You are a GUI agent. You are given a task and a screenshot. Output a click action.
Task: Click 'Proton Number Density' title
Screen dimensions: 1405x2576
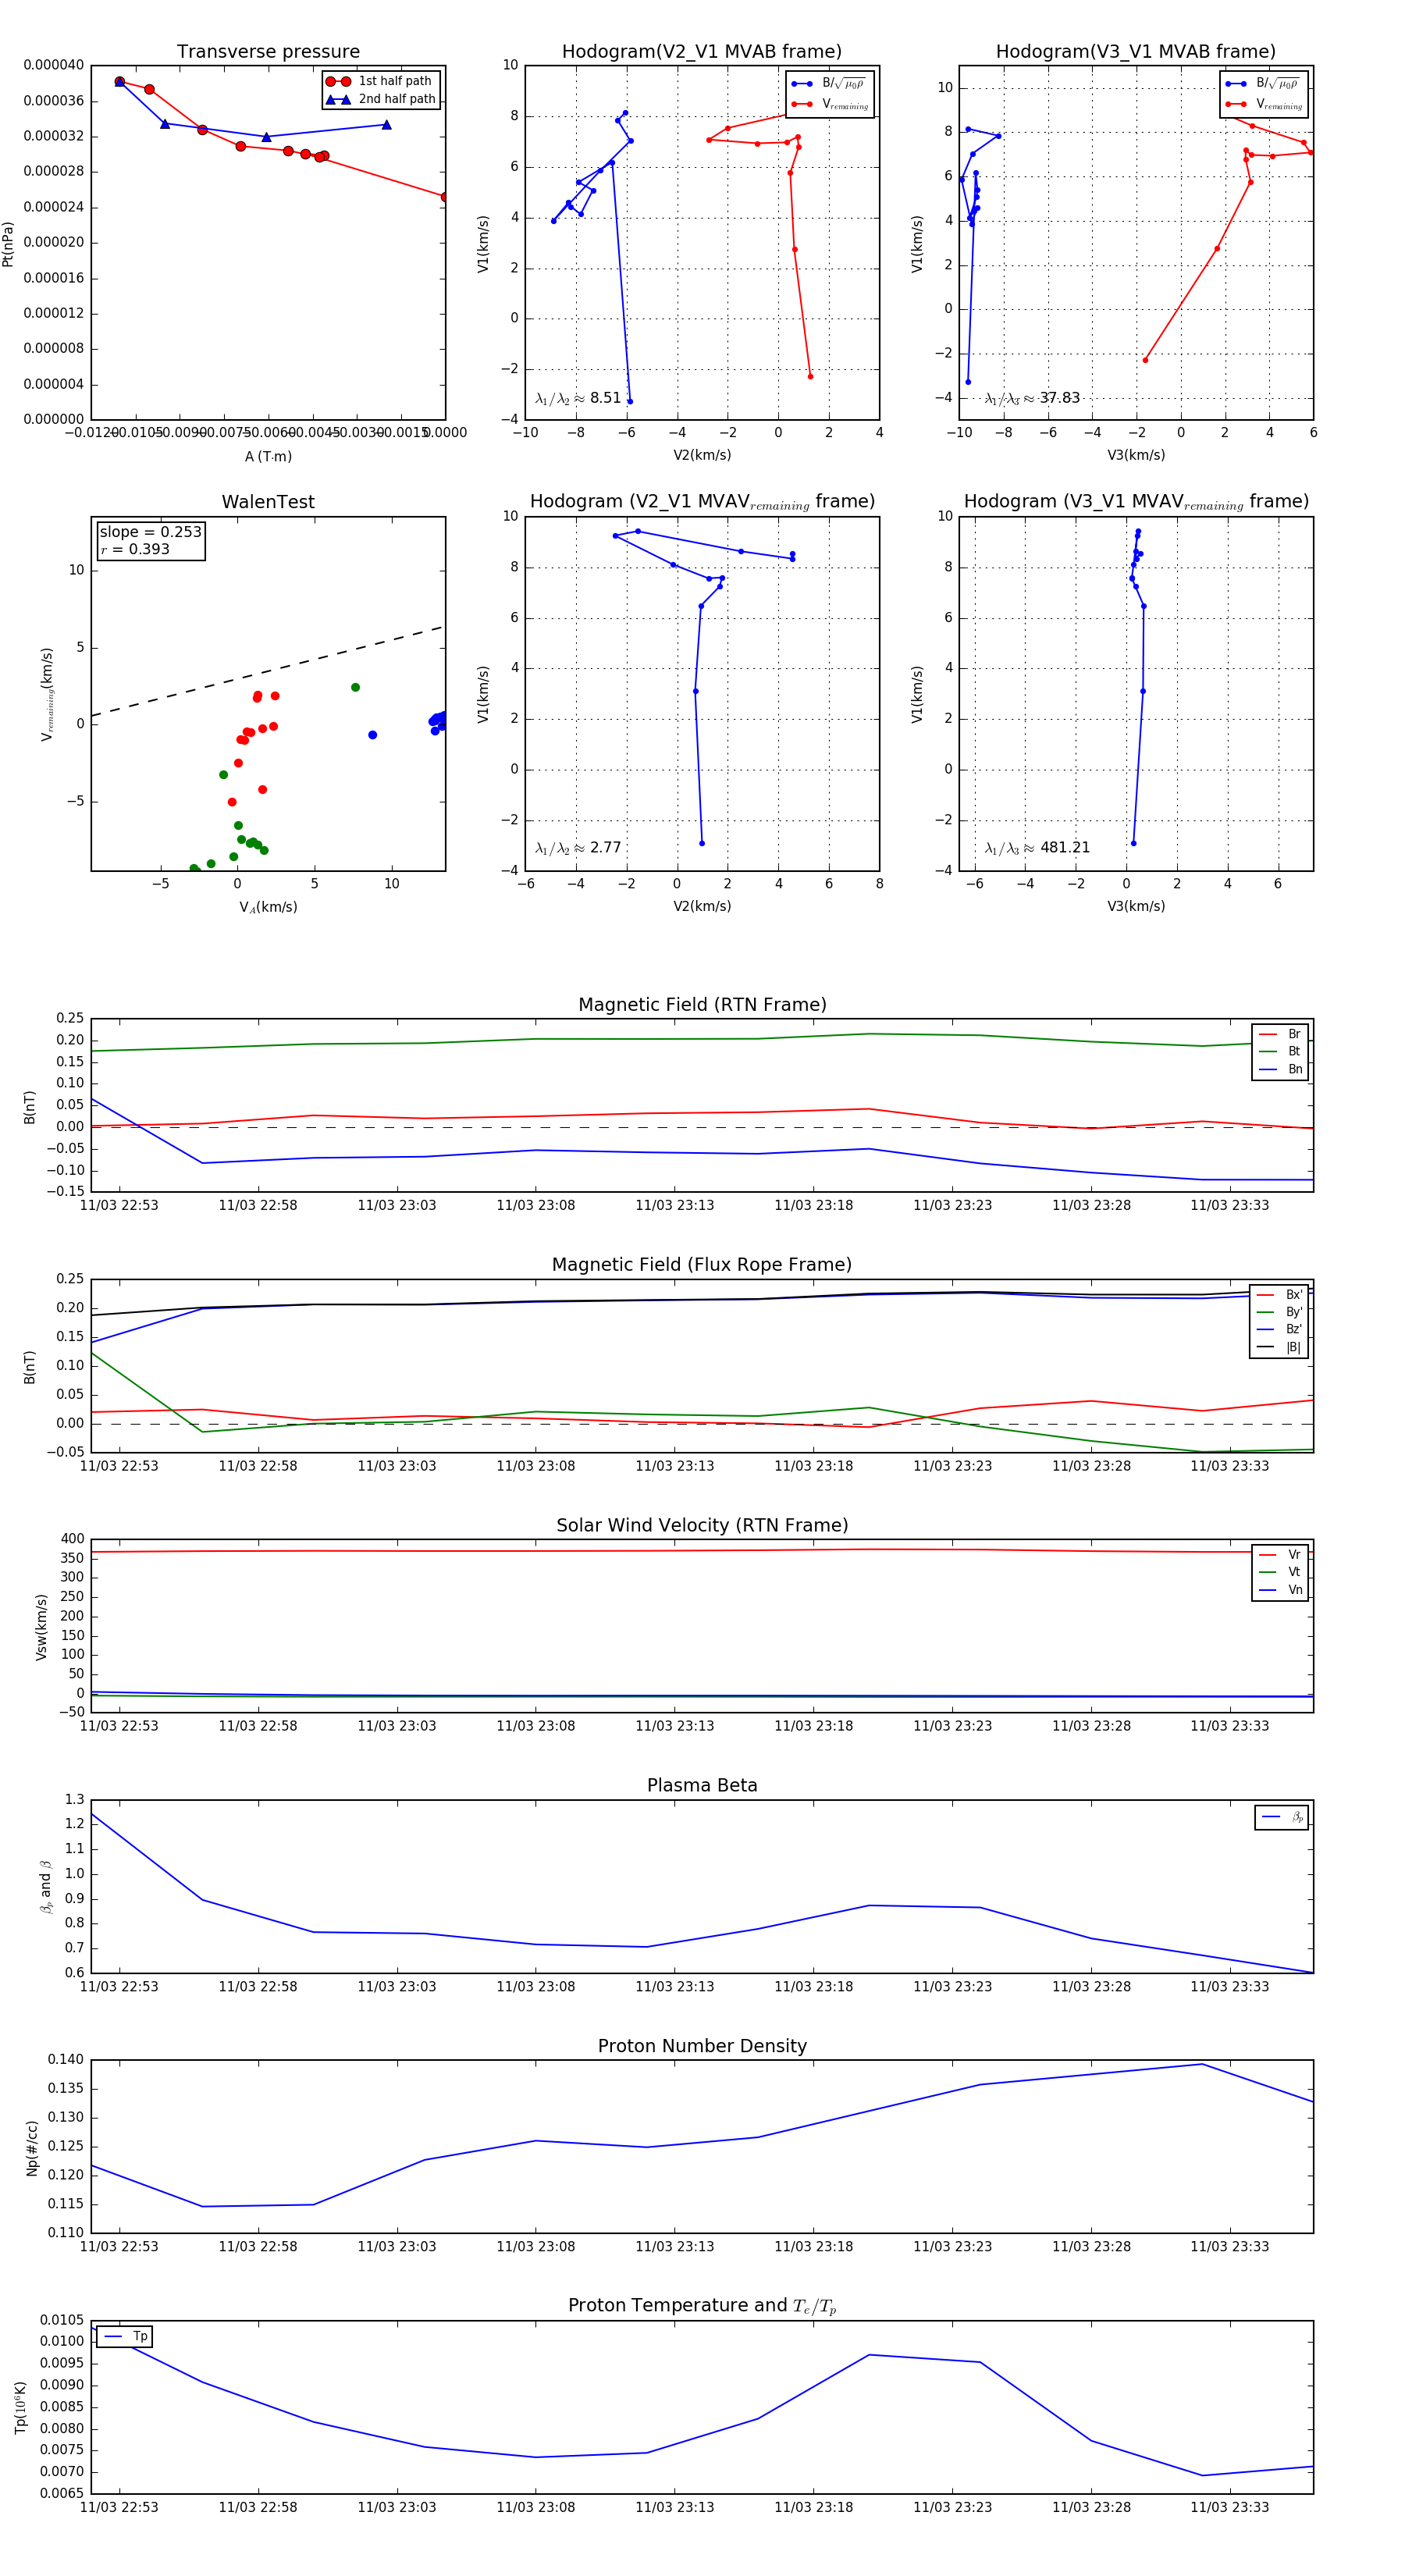coord(702,2046)
